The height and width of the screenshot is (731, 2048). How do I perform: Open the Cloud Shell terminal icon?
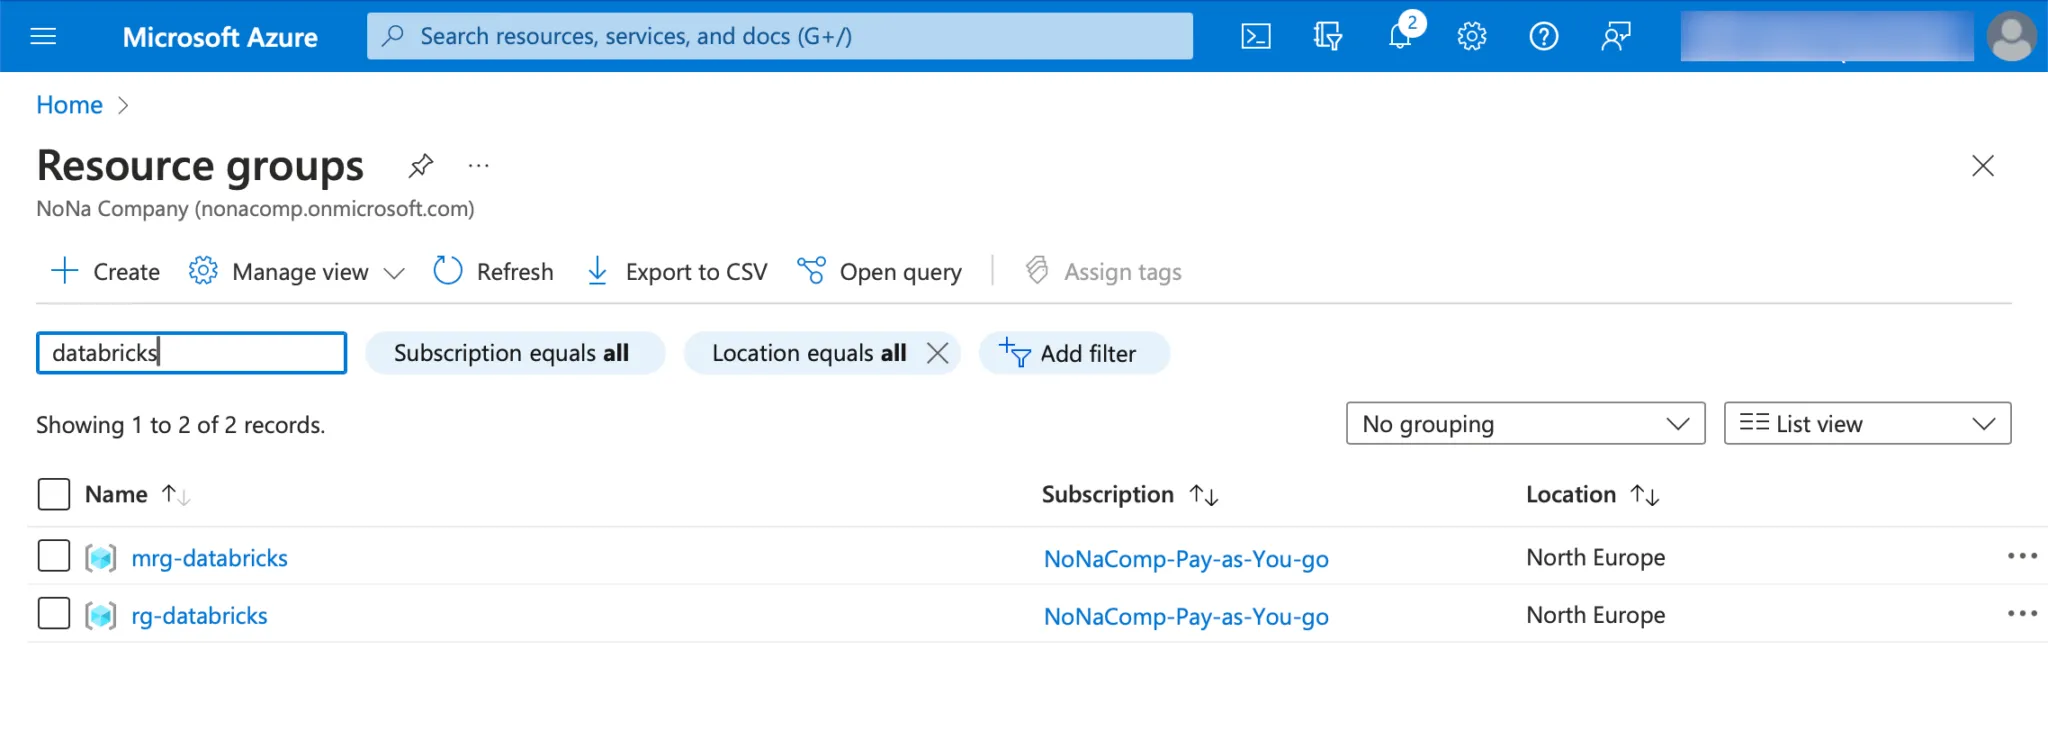pyautogui.click(x=1256, y=37)
